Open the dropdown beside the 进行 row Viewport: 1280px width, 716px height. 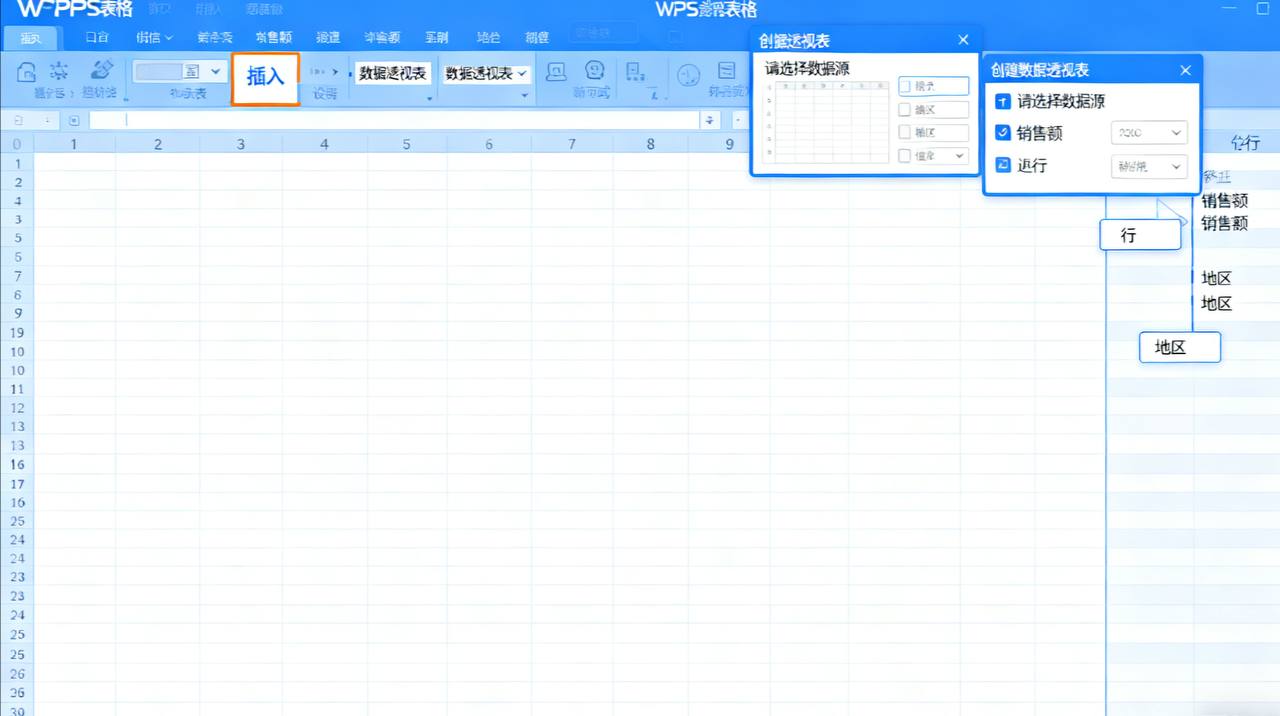(x=1149, y=166)
